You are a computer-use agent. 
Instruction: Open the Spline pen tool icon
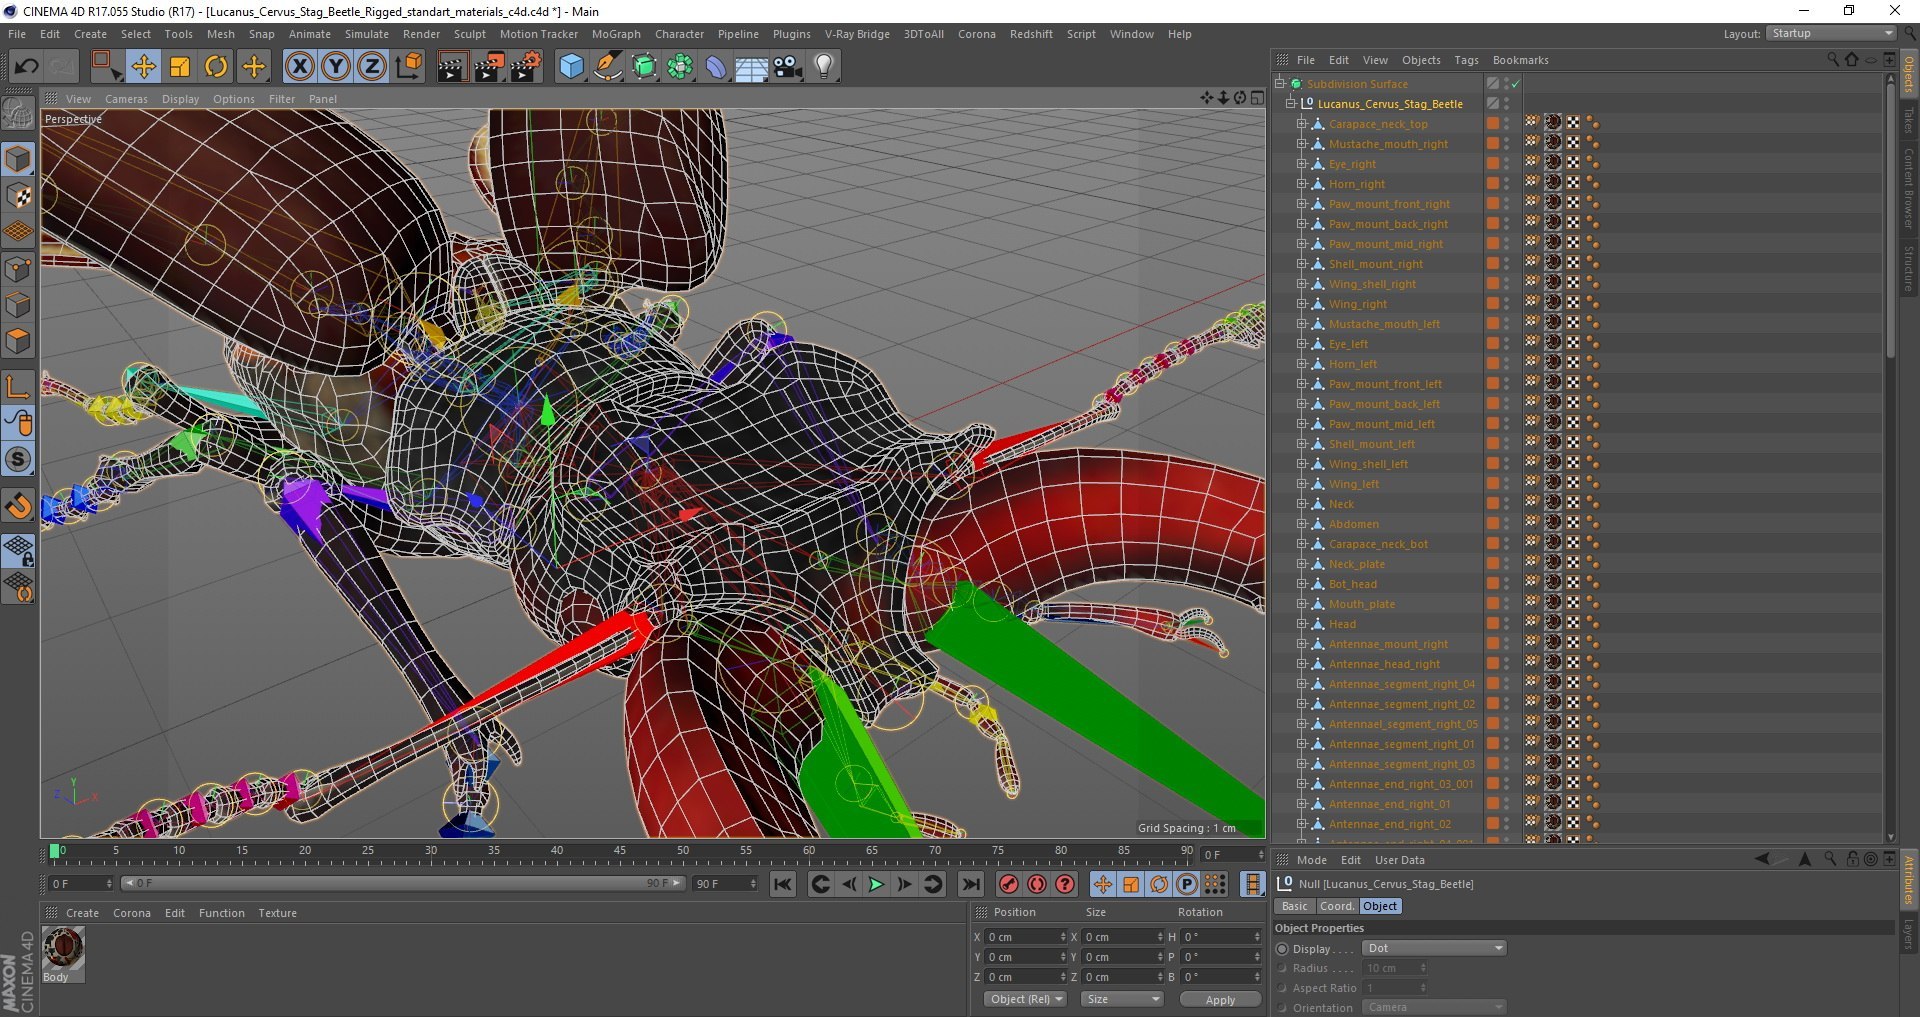(607, 67)
